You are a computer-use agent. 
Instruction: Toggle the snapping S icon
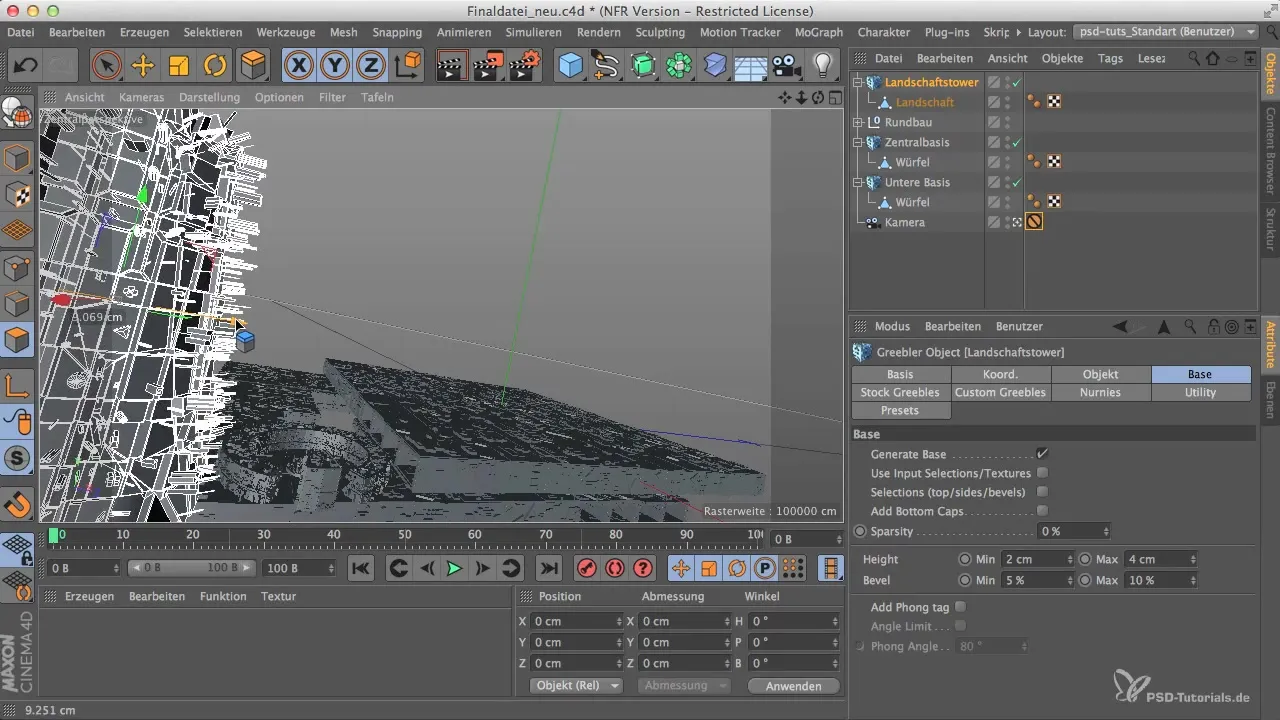pos(17,458)
